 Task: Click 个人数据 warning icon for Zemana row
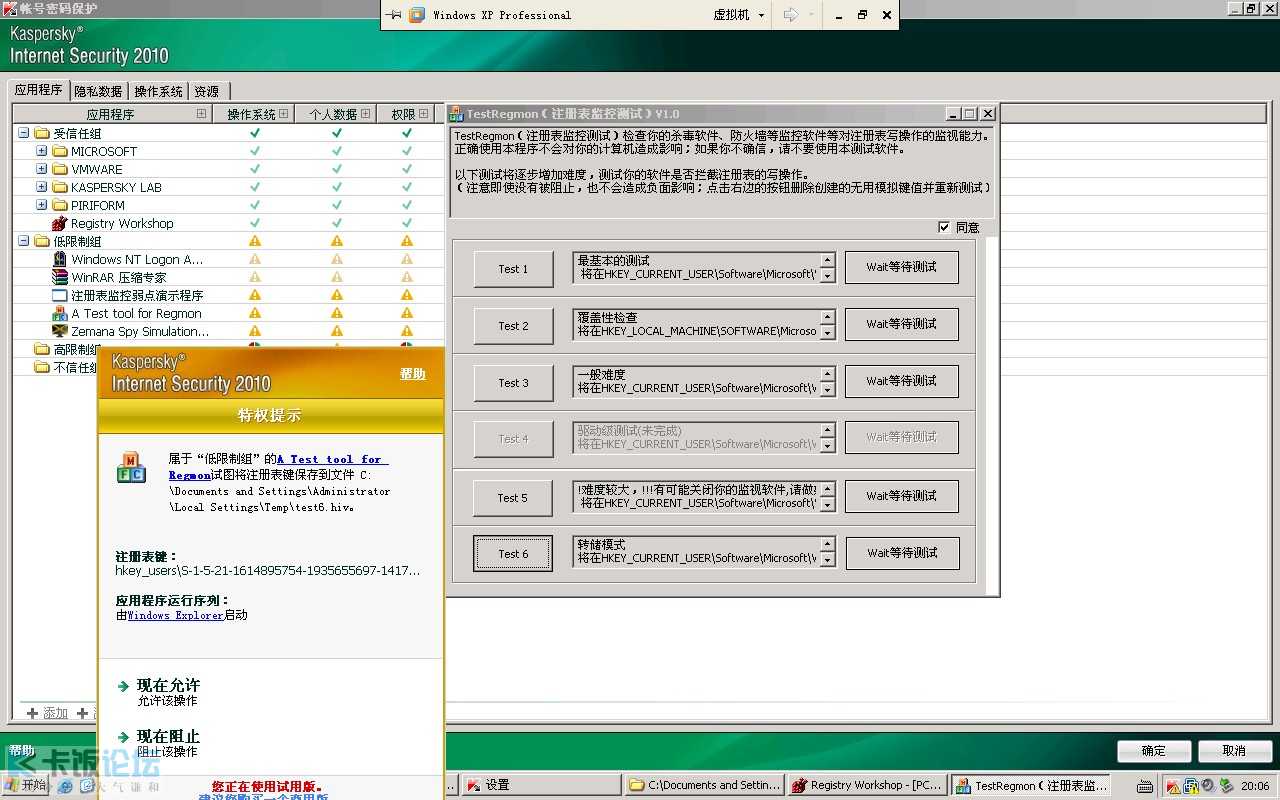[x=336, y=331]
